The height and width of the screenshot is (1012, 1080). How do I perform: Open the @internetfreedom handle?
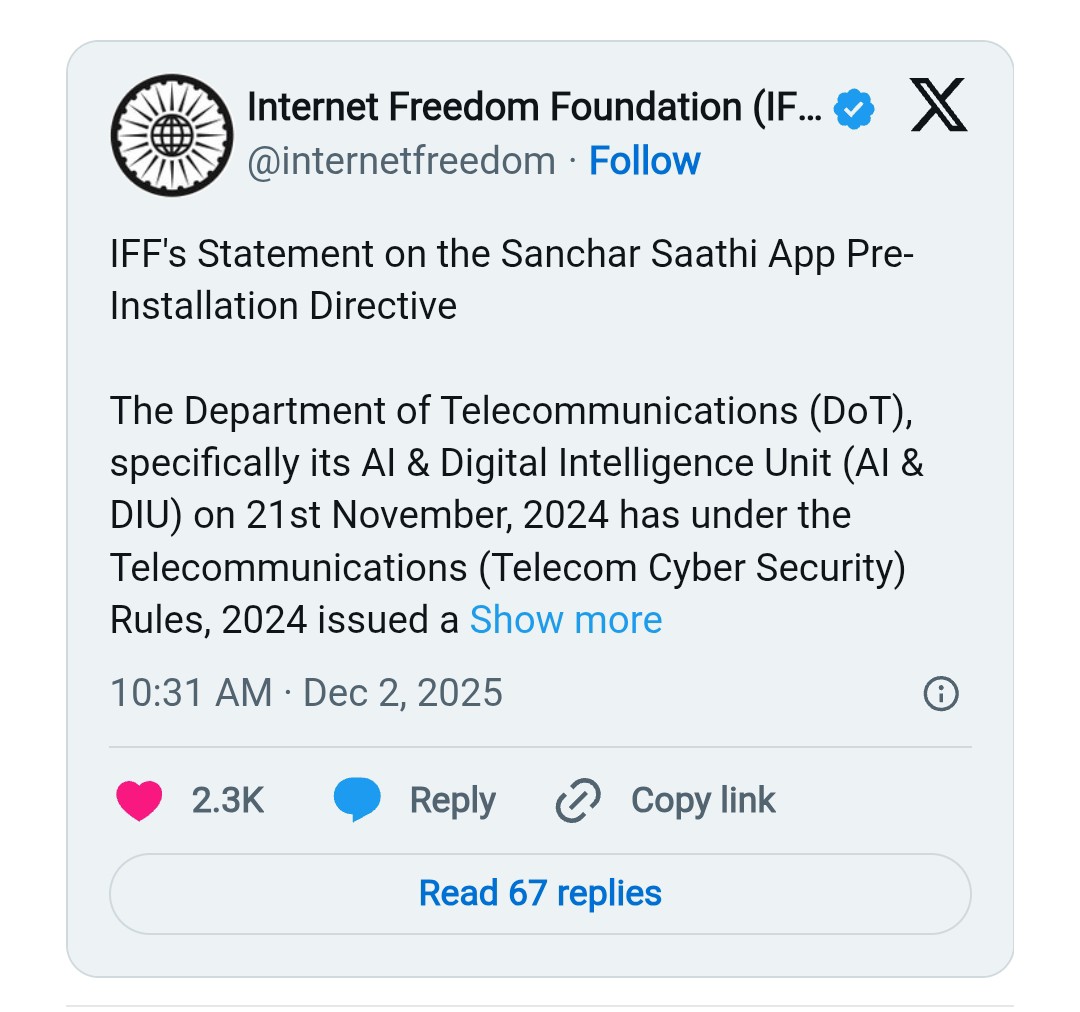click(x=401, y=161)
